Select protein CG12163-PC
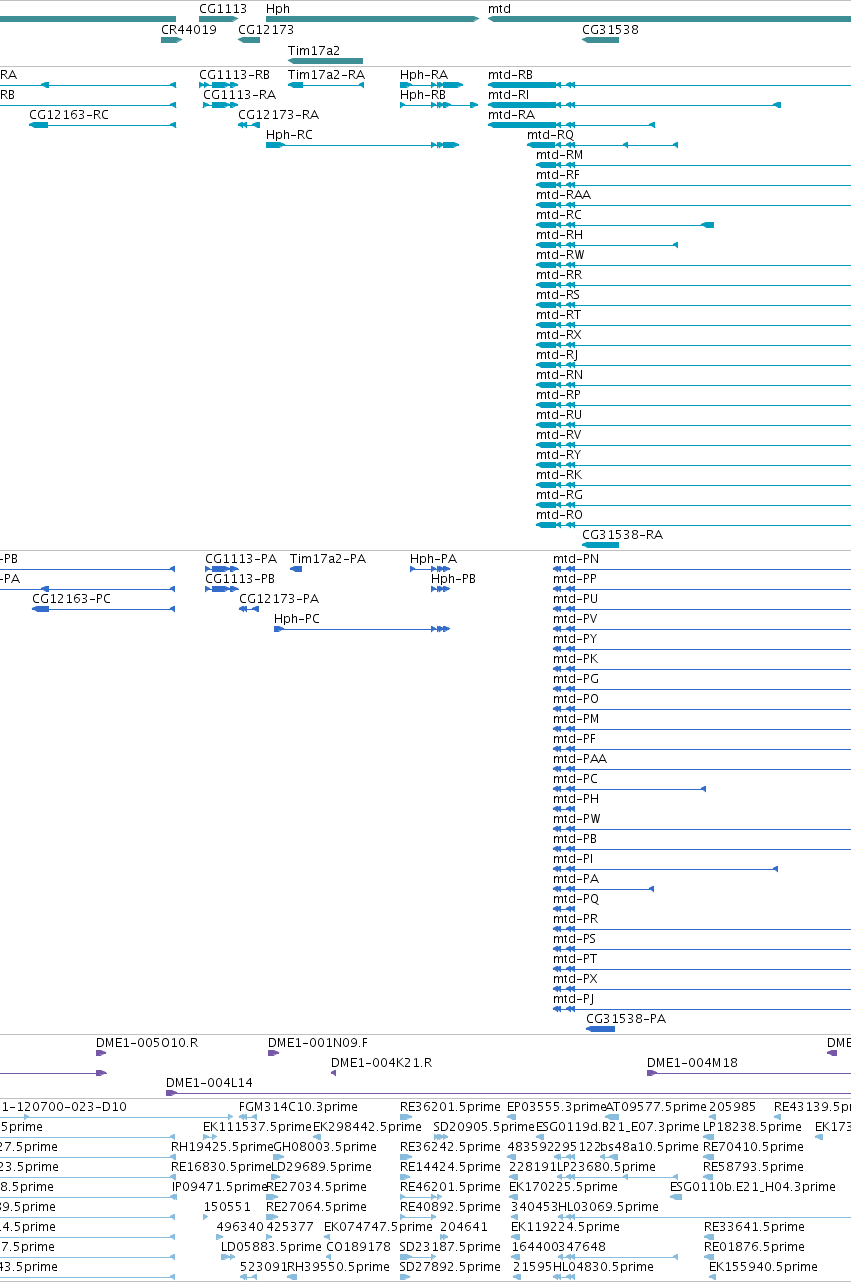The height and width of the screenshot is (1282, 851). (72, 598)
